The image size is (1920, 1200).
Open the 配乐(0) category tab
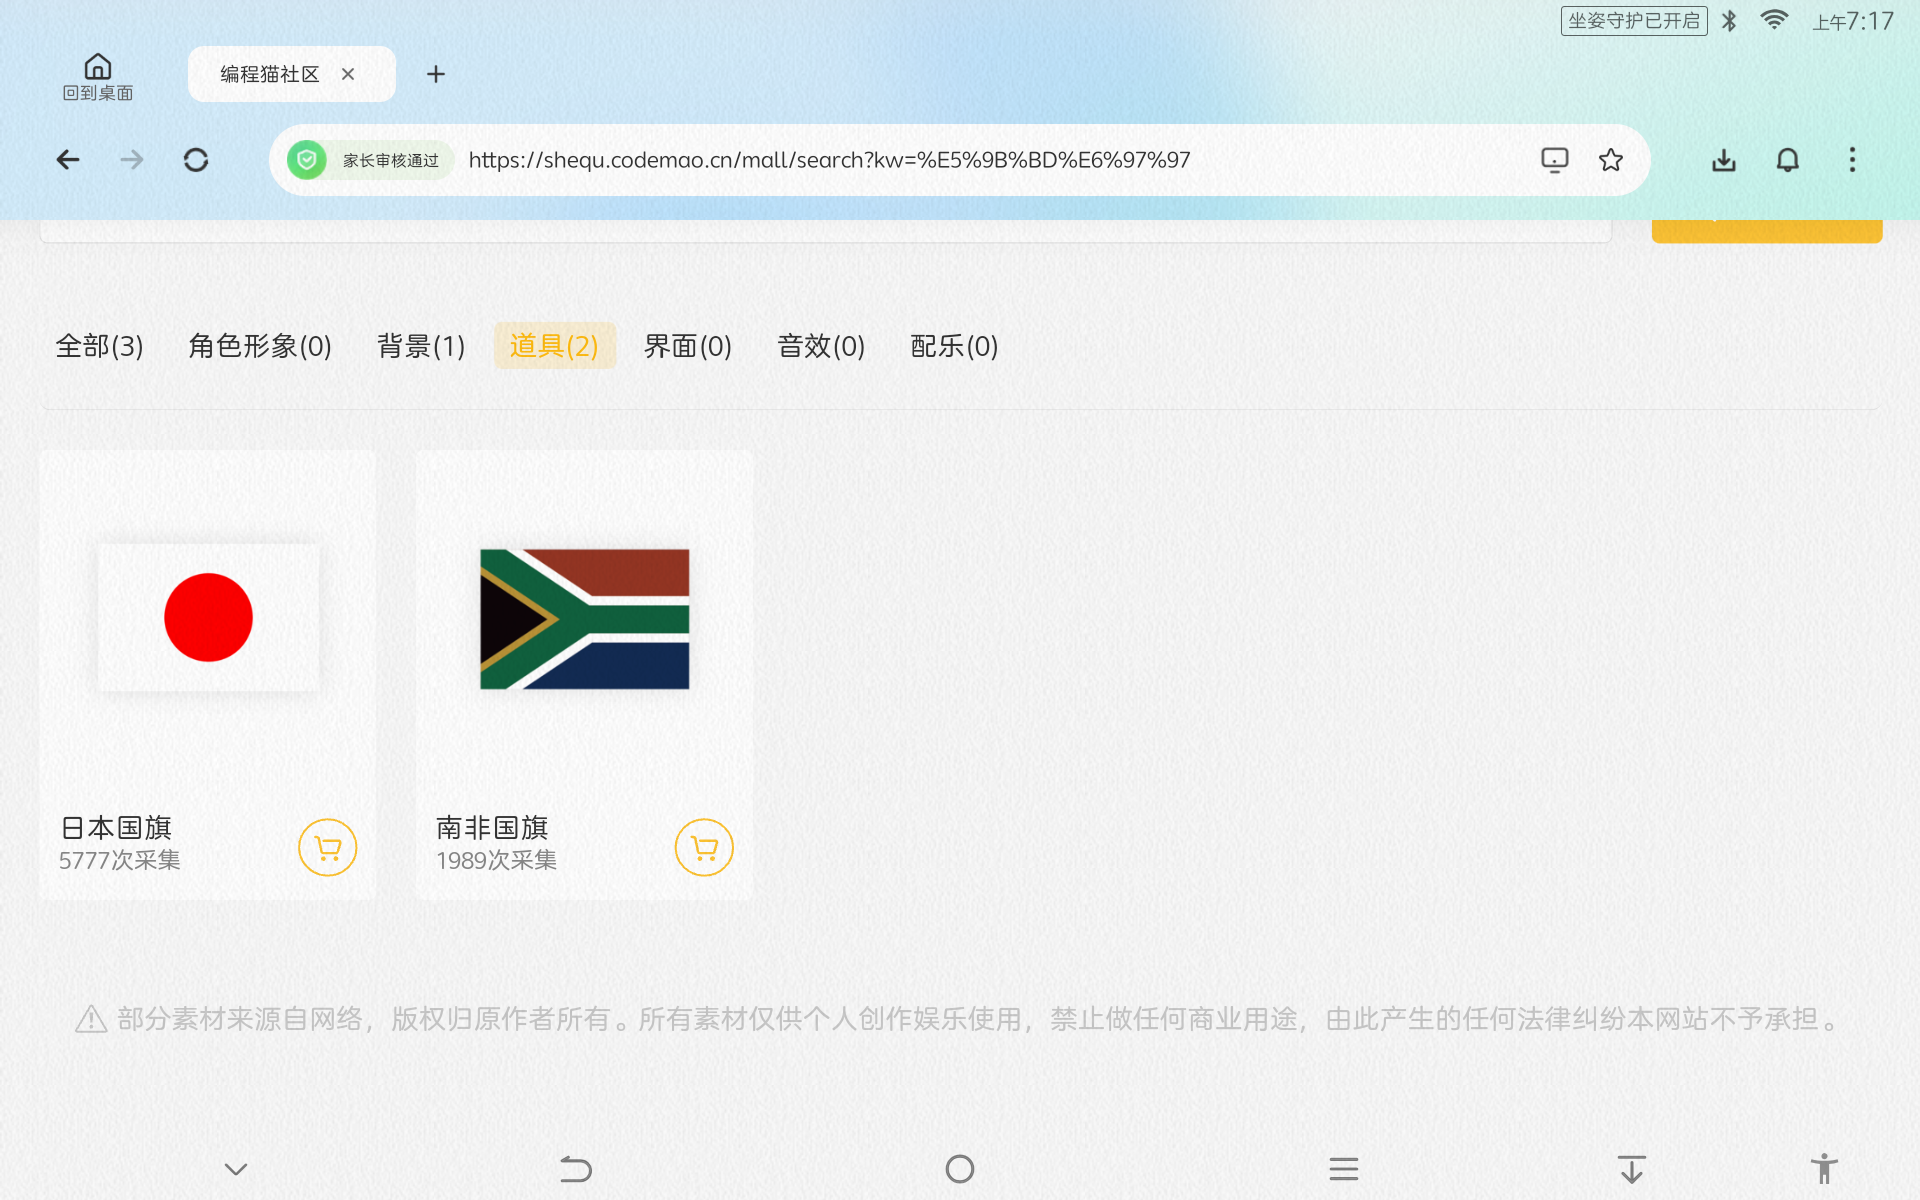954,346
